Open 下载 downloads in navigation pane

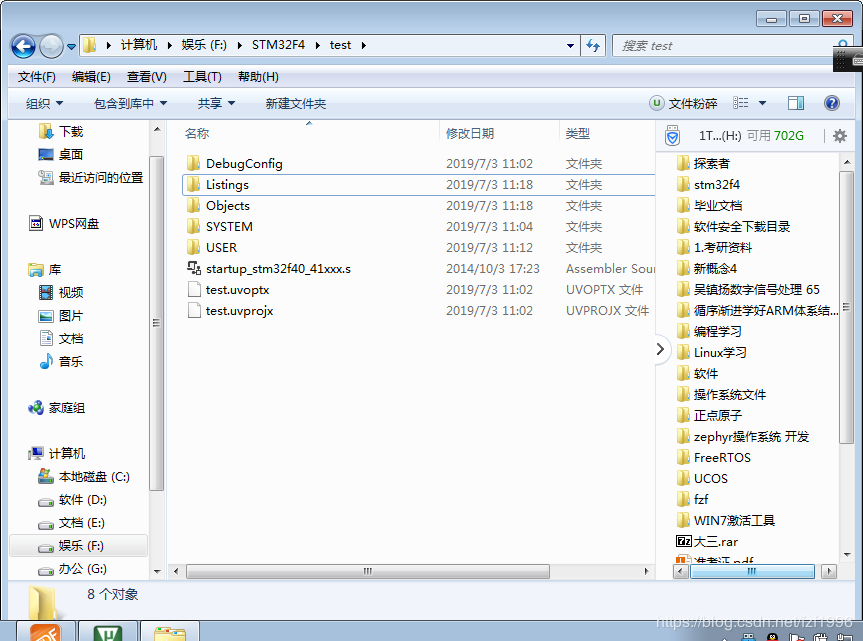(x=71, y=132)
